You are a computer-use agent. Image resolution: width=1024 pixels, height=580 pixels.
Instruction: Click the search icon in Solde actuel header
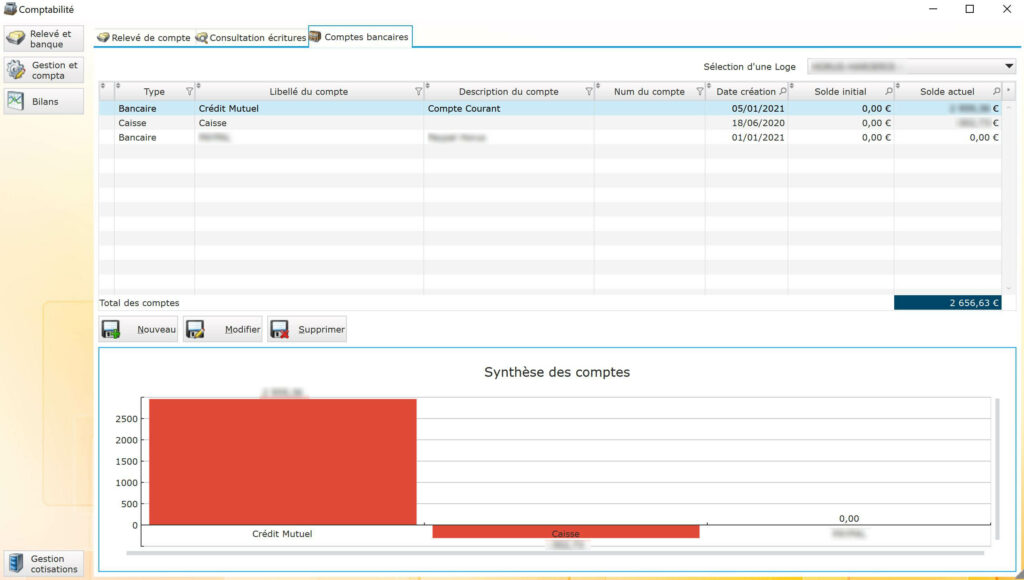click(995, 92)
